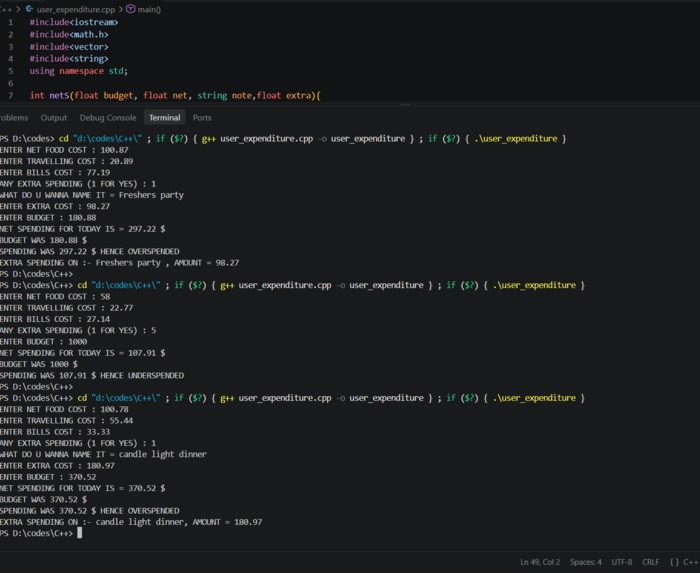Click the terminal cursor at last prompt
700x573 pixels.
click(79, 533)
